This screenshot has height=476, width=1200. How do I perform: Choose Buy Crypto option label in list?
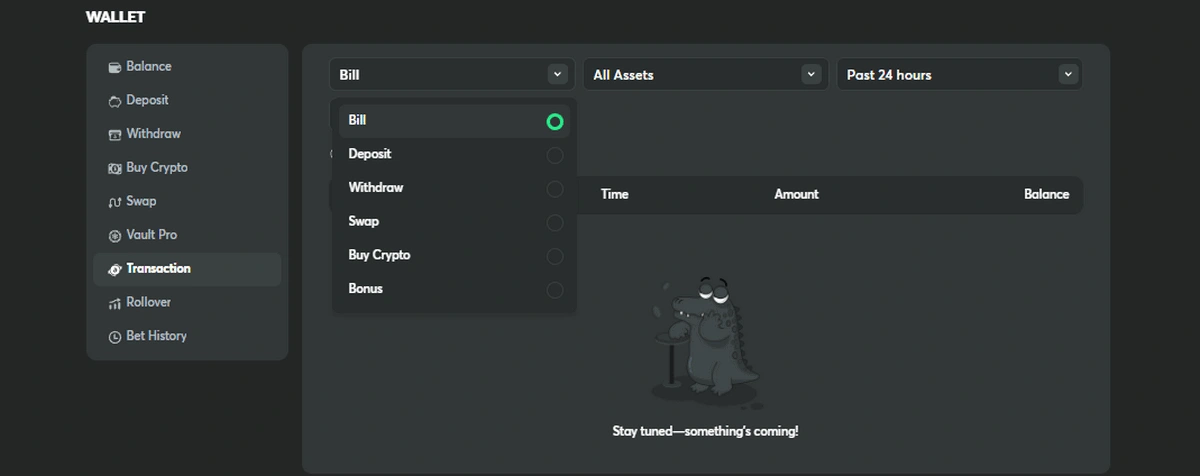pos(379,255)
